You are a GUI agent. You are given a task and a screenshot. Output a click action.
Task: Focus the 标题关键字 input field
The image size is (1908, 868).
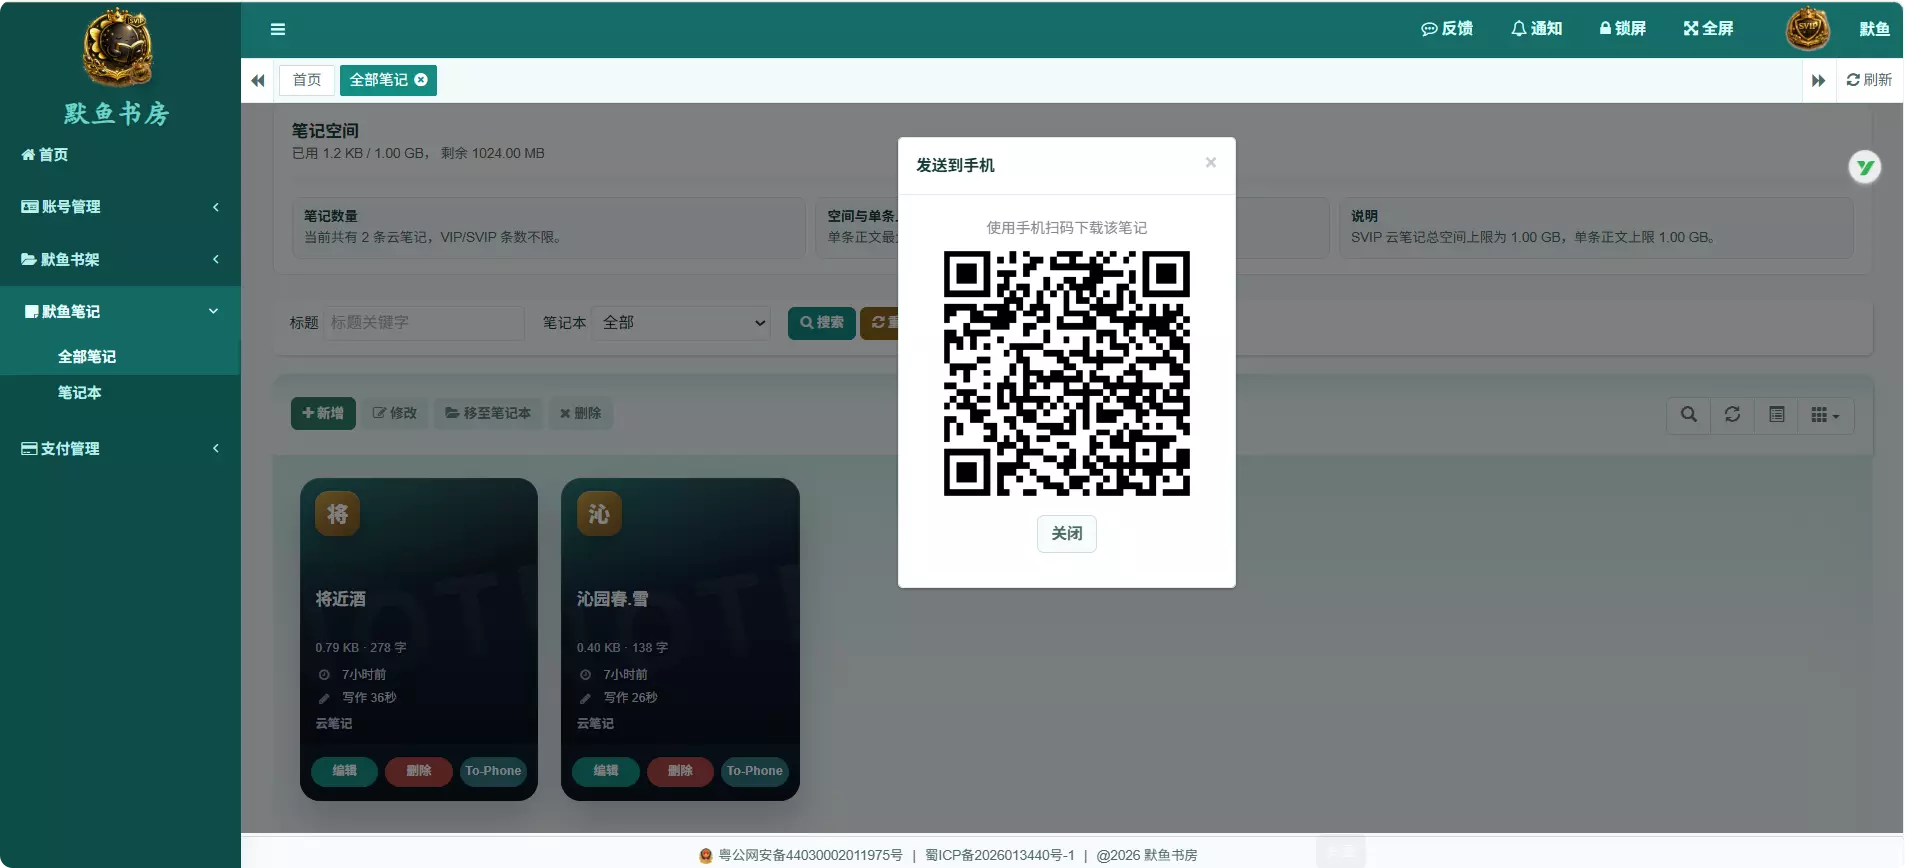tap(424, 323)
